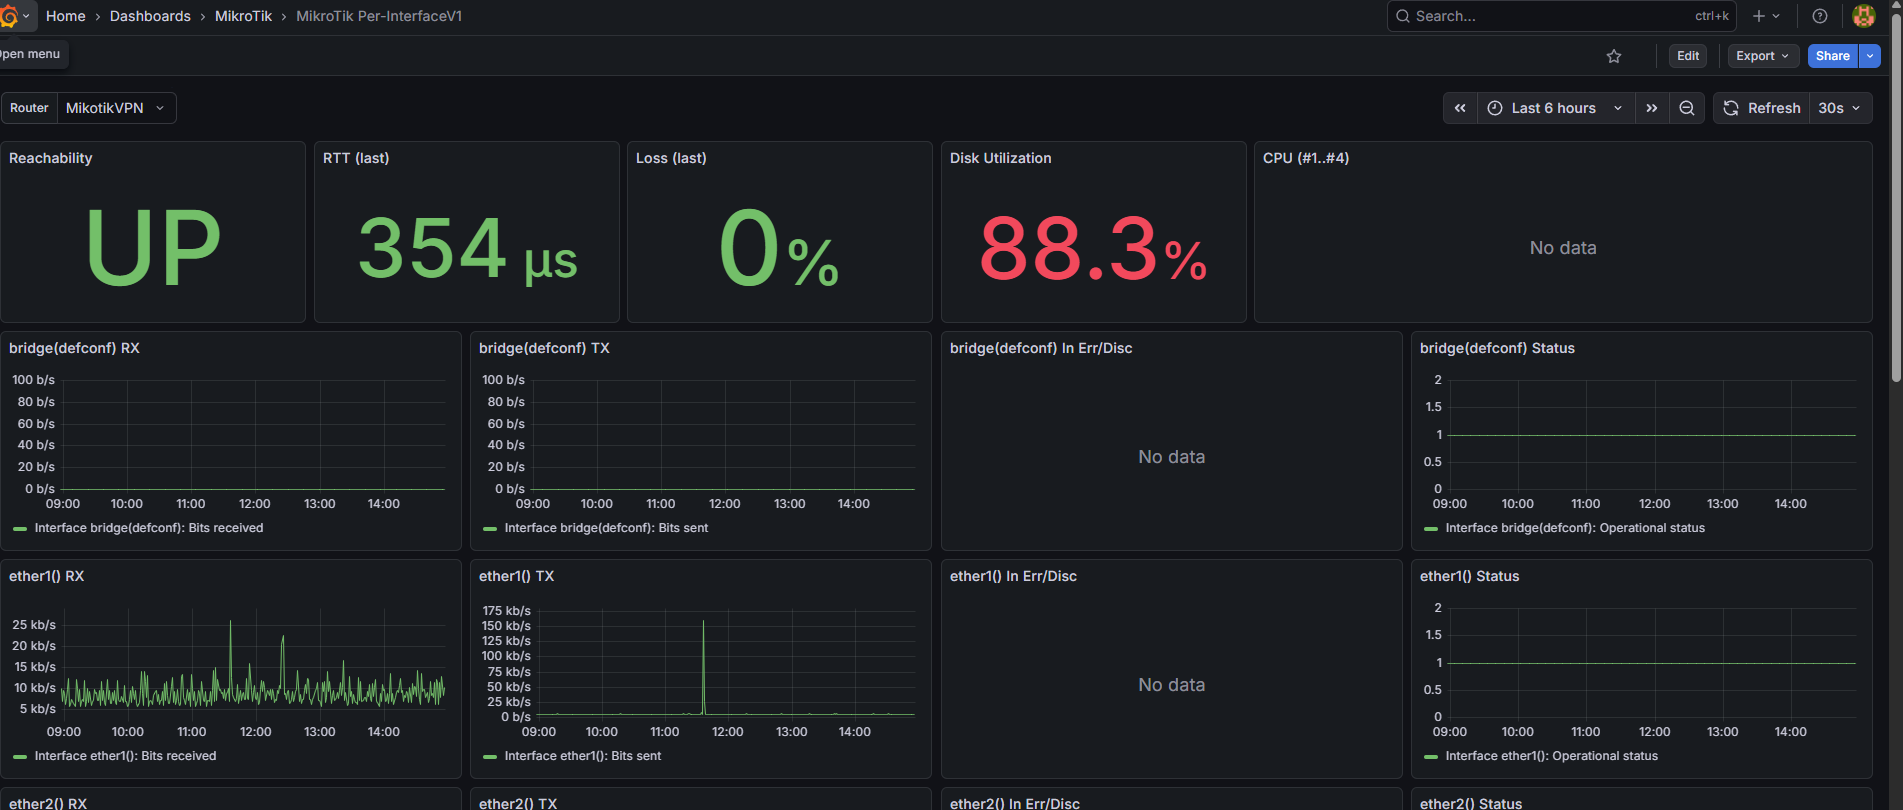Click the plus icon to add new

pyautogui.click(x=1766, y=16)
